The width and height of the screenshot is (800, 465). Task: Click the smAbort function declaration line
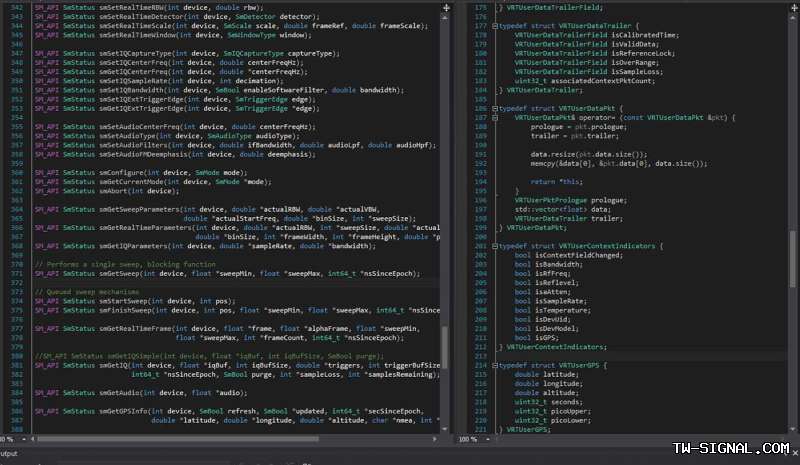click(110, 190)
